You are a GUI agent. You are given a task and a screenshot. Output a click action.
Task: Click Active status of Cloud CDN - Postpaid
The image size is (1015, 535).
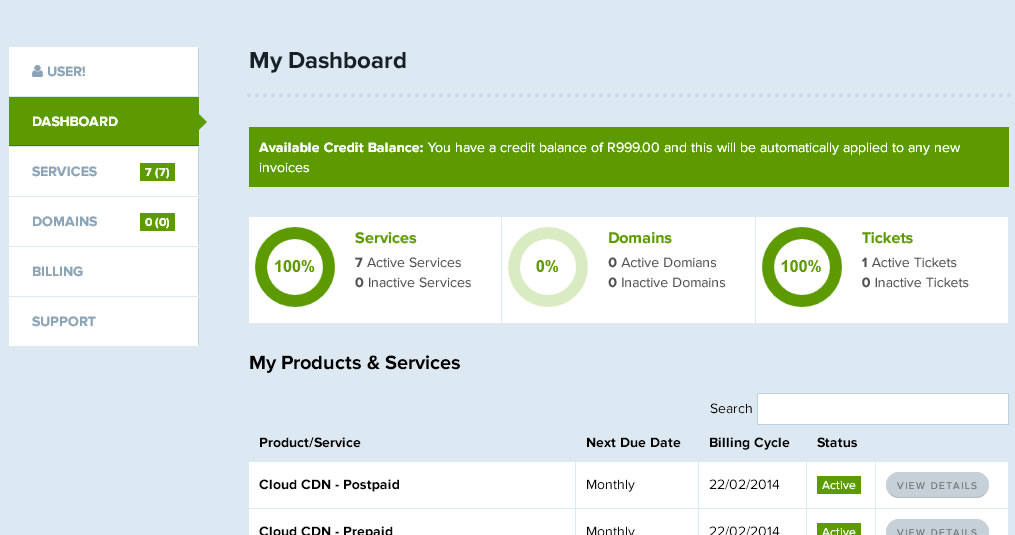[839, 485]
